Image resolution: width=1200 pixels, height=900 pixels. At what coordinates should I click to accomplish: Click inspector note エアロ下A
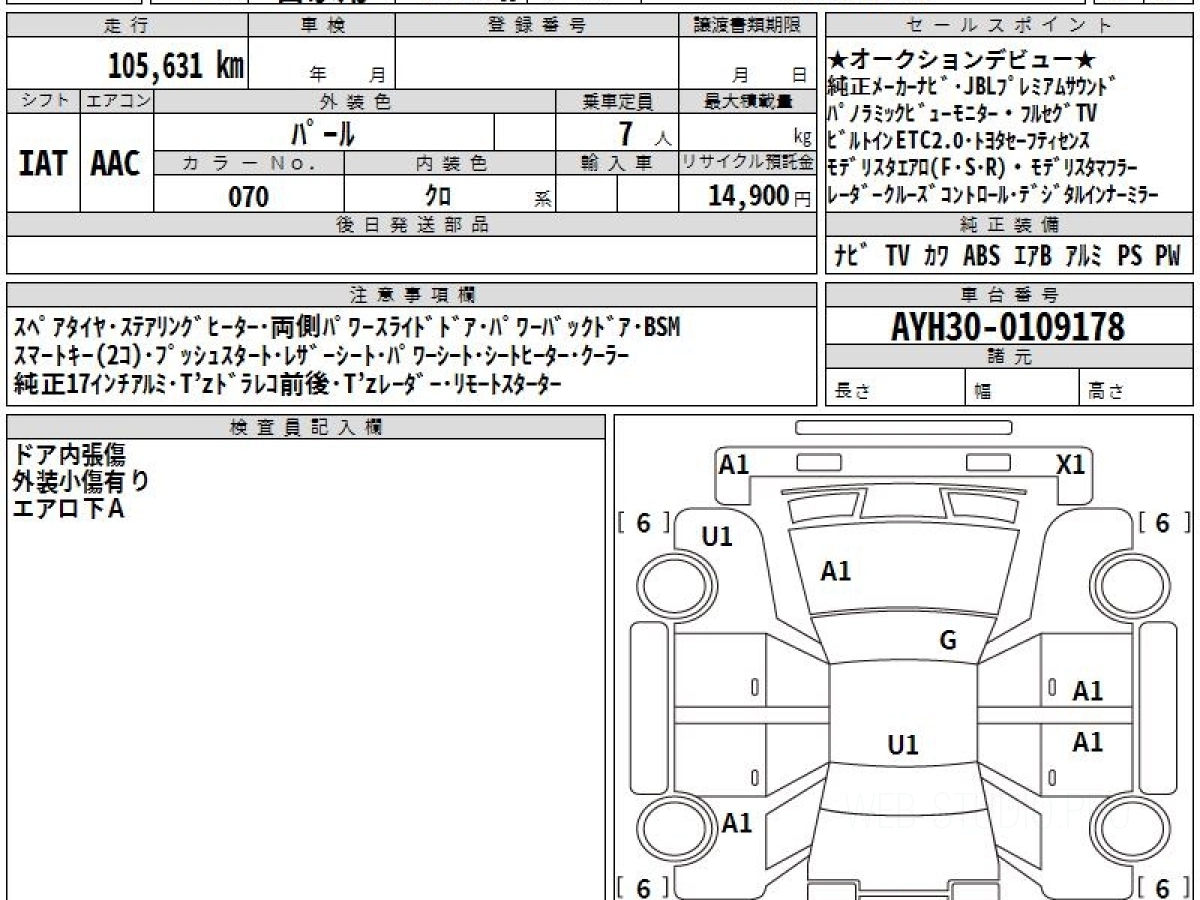pyautogui.click(x=68, y=510)
